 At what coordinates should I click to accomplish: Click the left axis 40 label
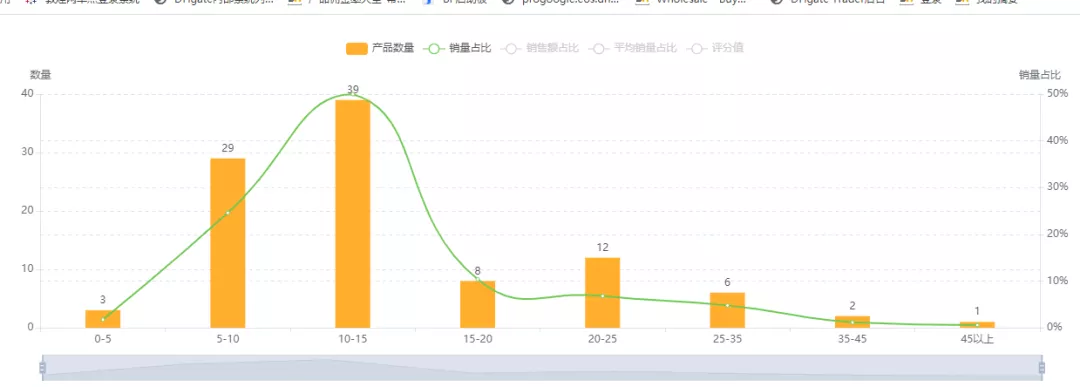click(28, 94)
